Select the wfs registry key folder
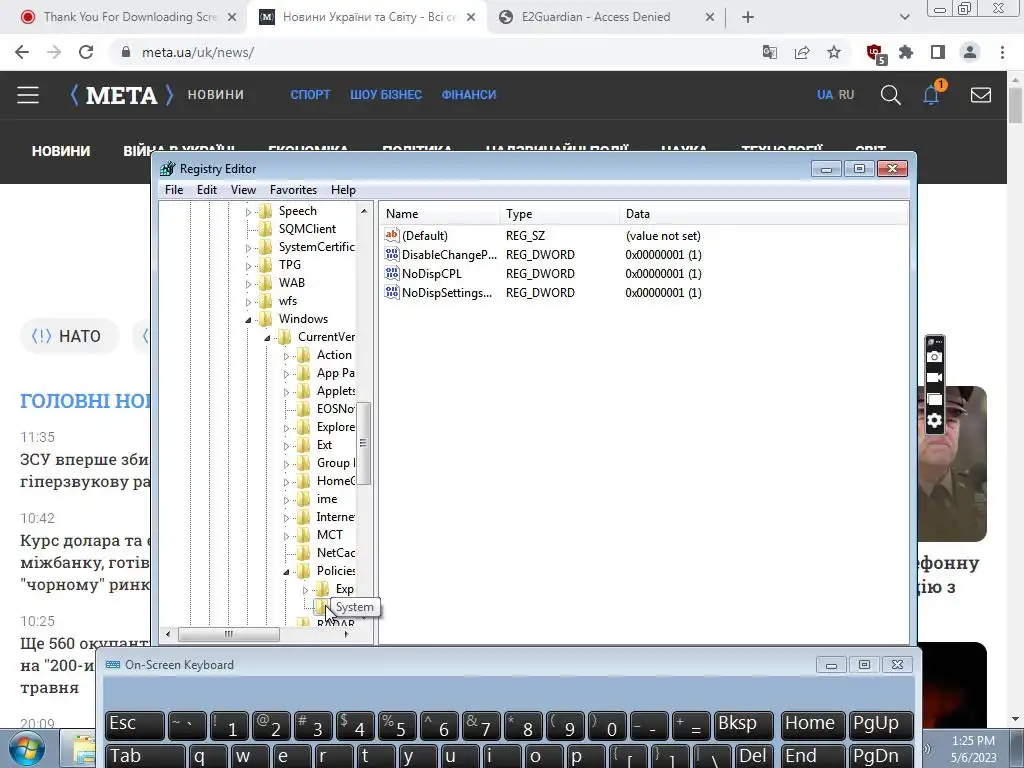The image size is (1024, 768). tap(287, 301)
